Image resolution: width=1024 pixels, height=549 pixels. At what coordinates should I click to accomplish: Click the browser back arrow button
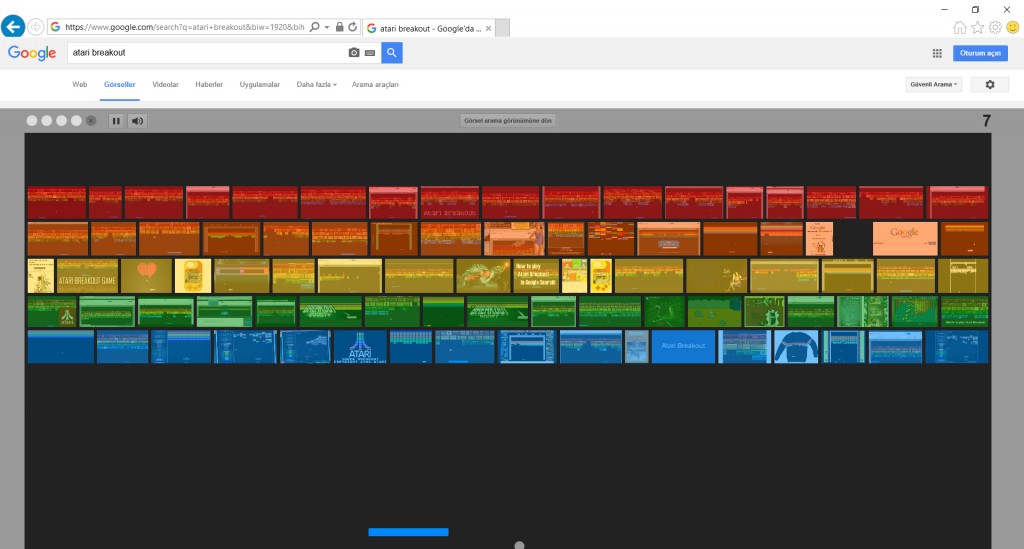coord(12,27)
